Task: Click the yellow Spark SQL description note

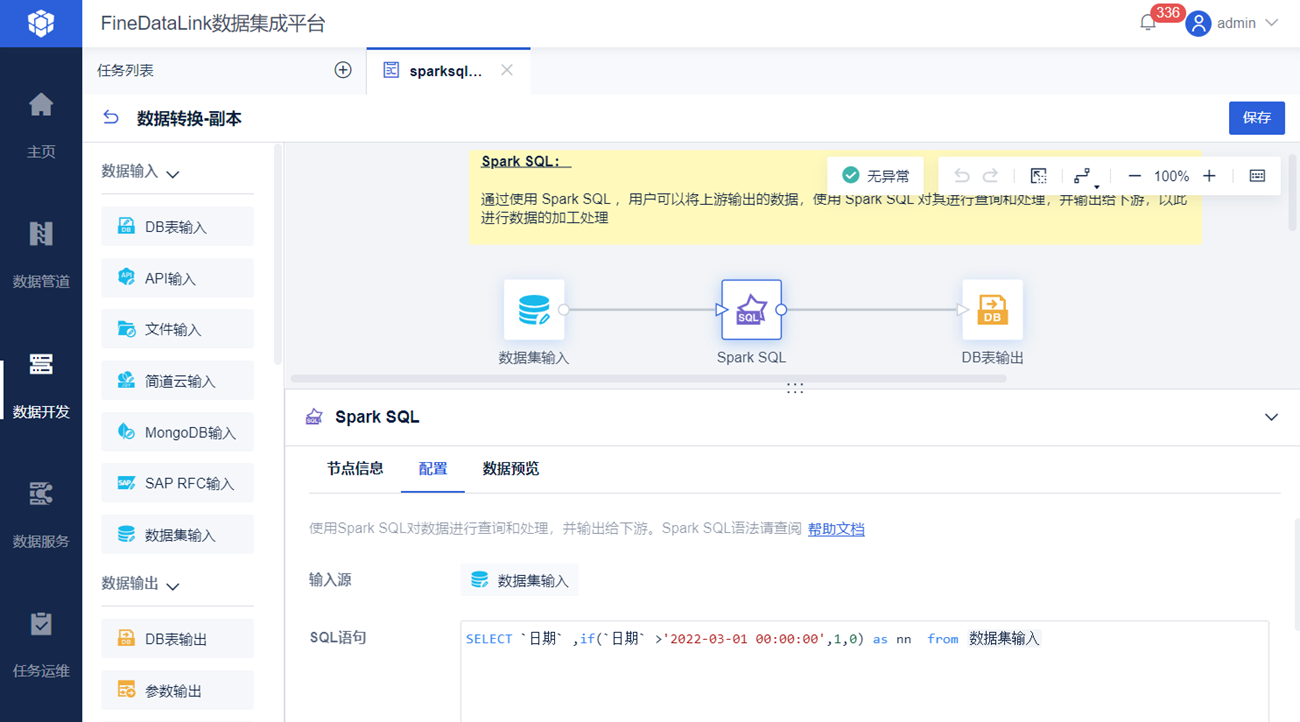Action: click(835, 198)
